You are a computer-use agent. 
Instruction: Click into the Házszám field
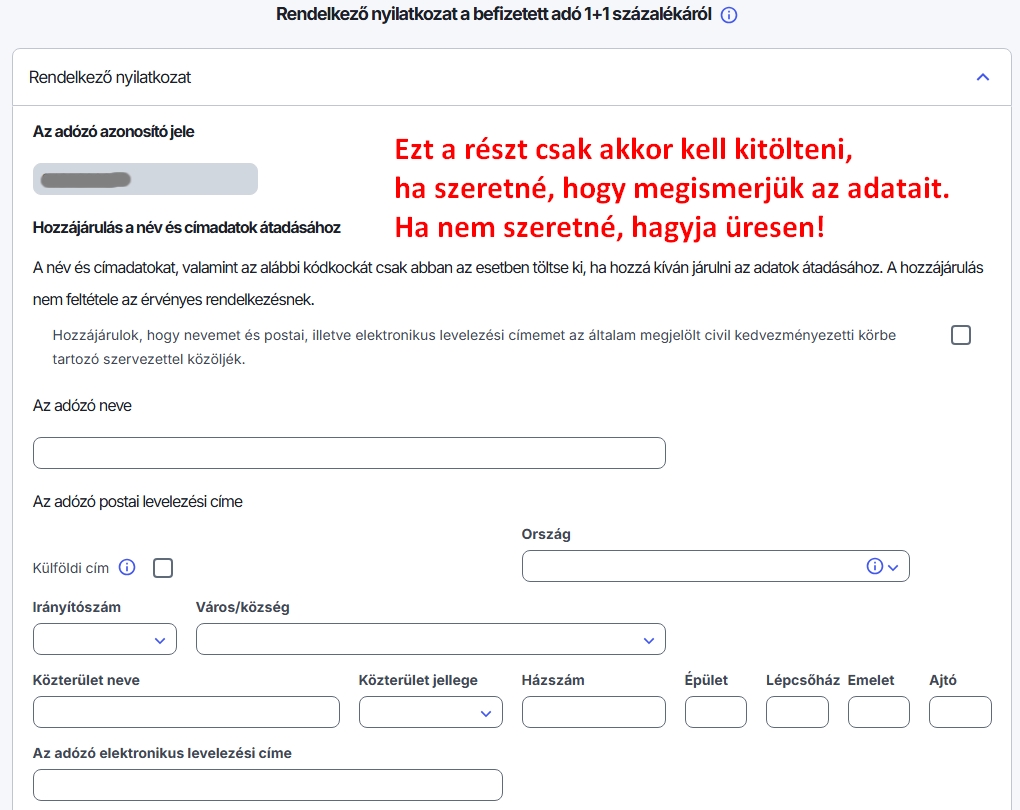(x=593, y=712)
